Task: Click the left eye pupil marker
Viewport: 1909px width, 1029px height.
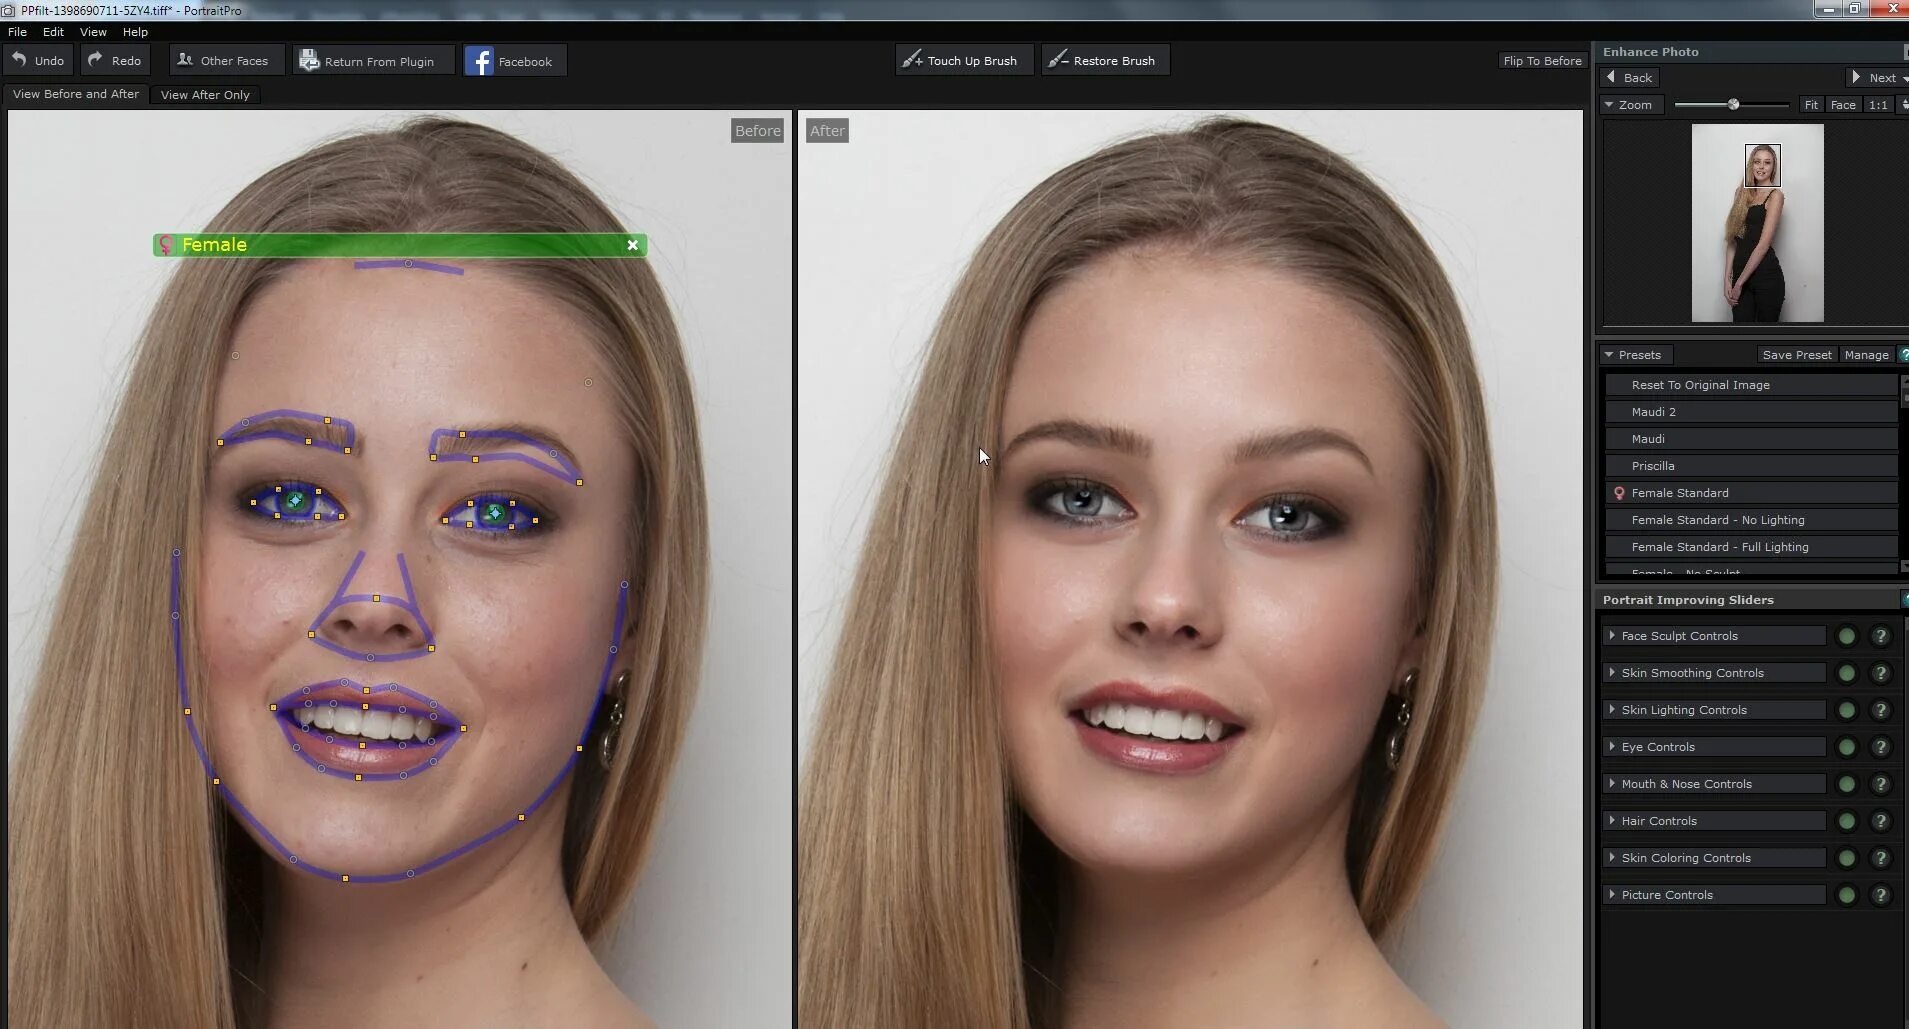Action: (x=295, y=500)
